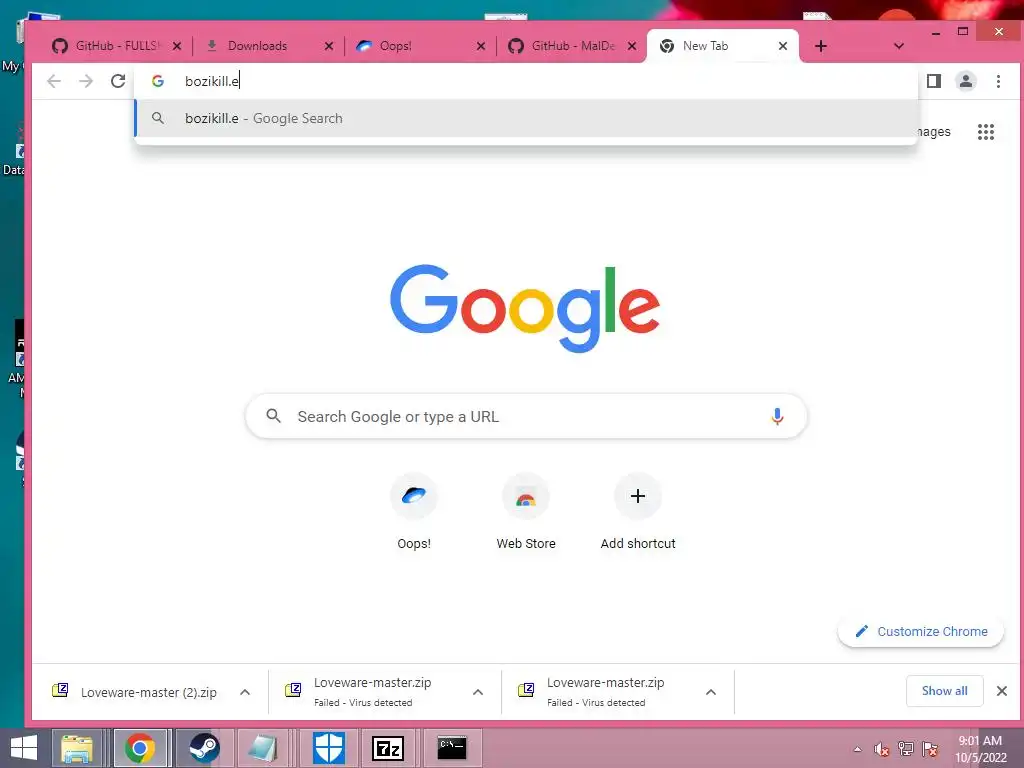Click the browser Forward arrow

86,81
